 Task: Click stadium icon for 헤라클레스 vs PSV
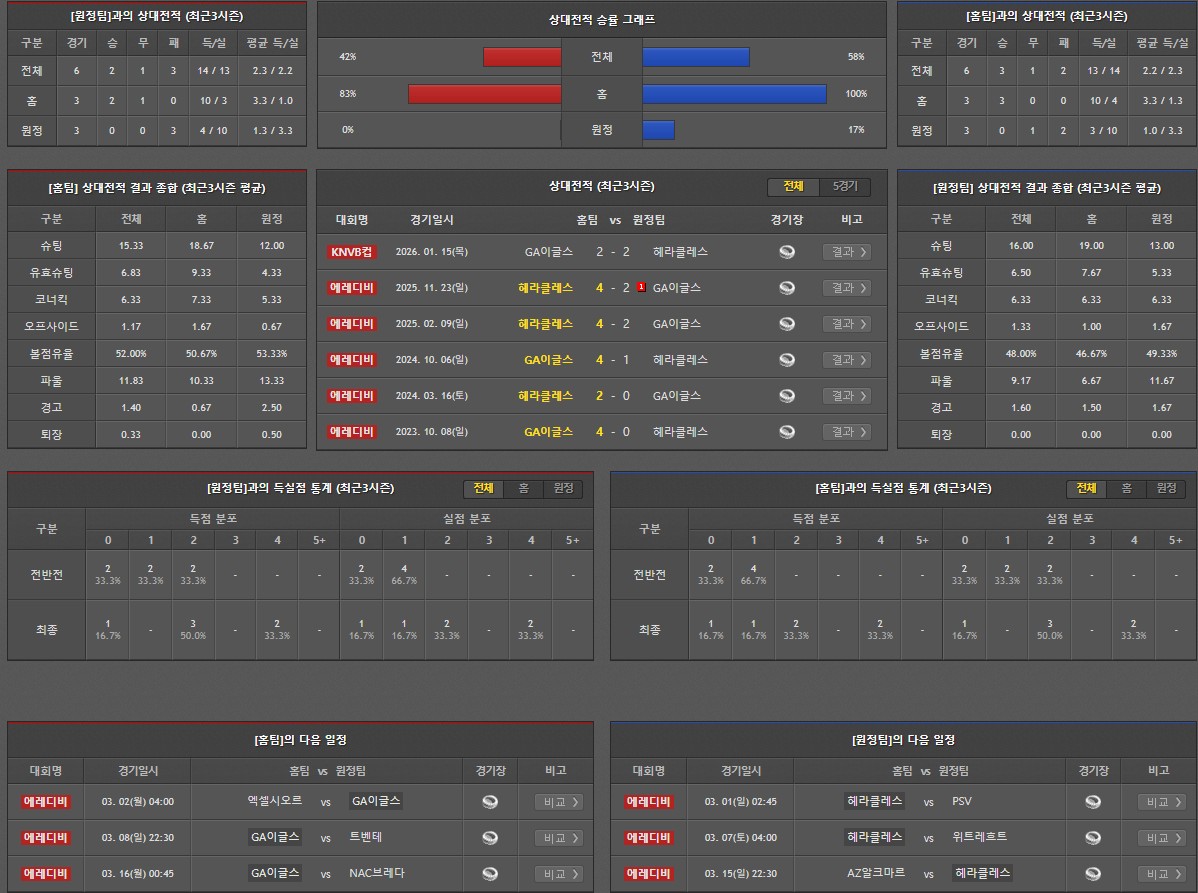click(1093, 802)
